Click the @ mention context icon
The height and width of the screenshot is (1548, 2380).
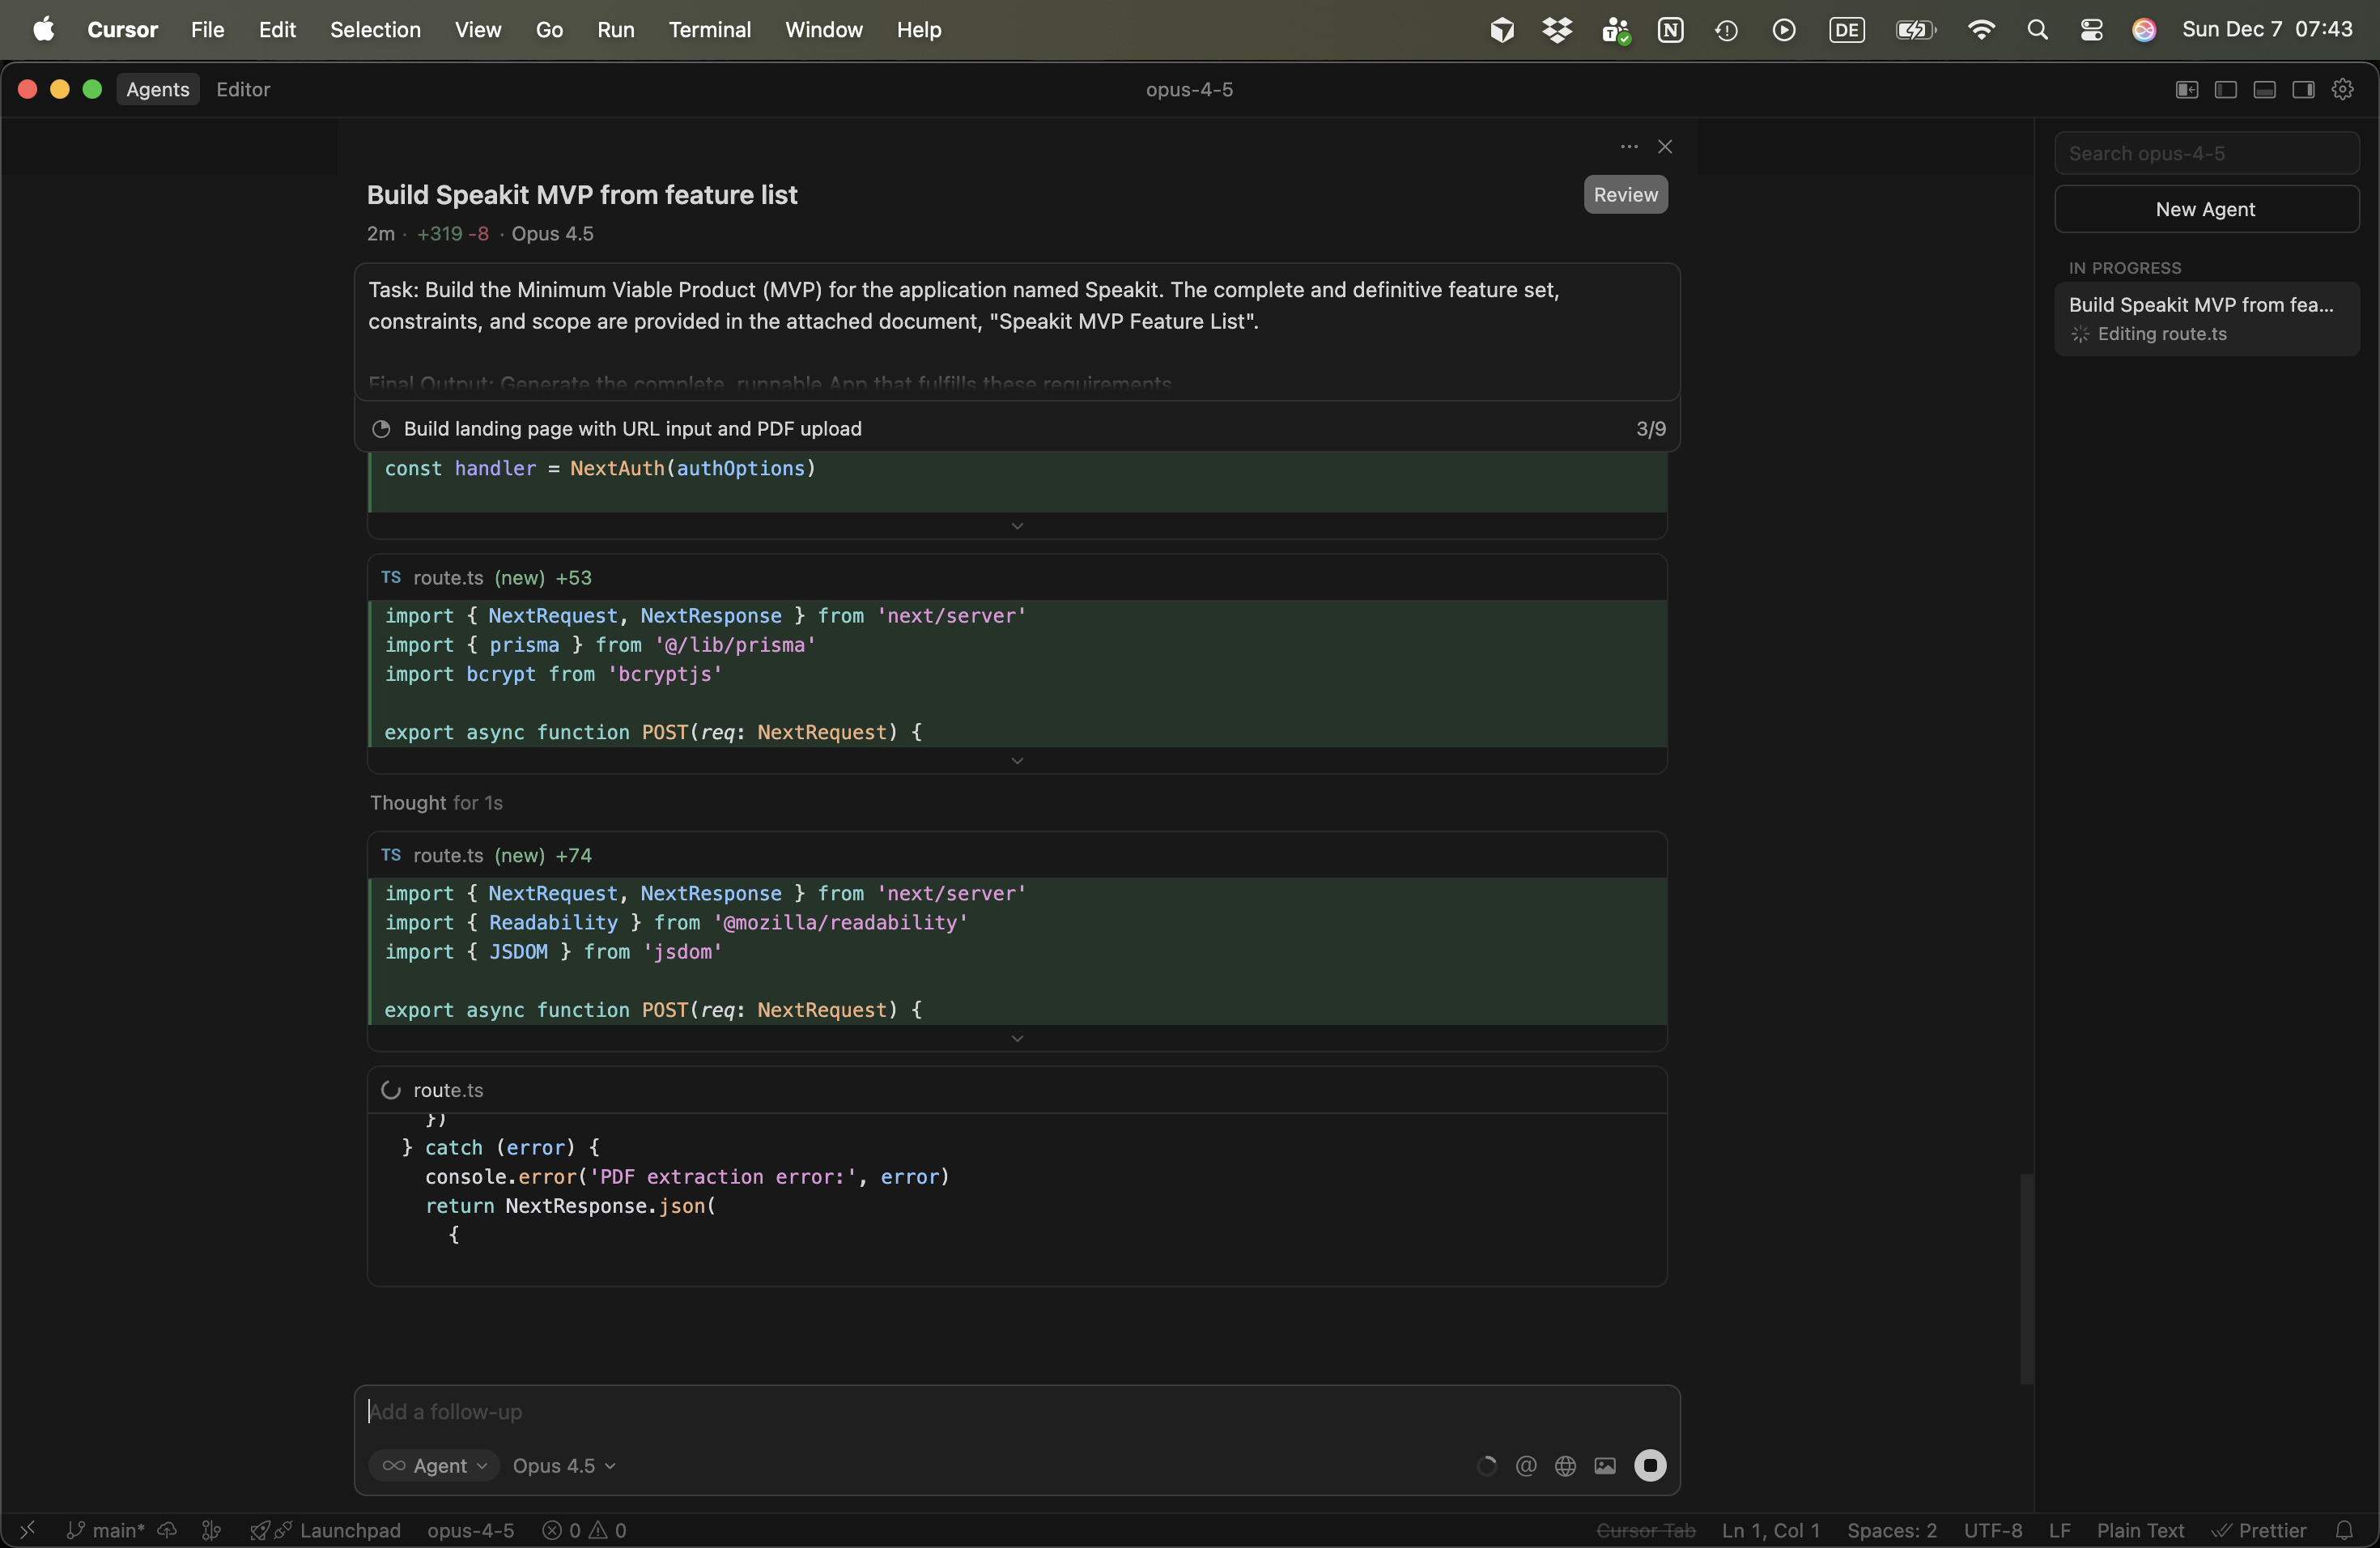[x=1525, y=1465]
